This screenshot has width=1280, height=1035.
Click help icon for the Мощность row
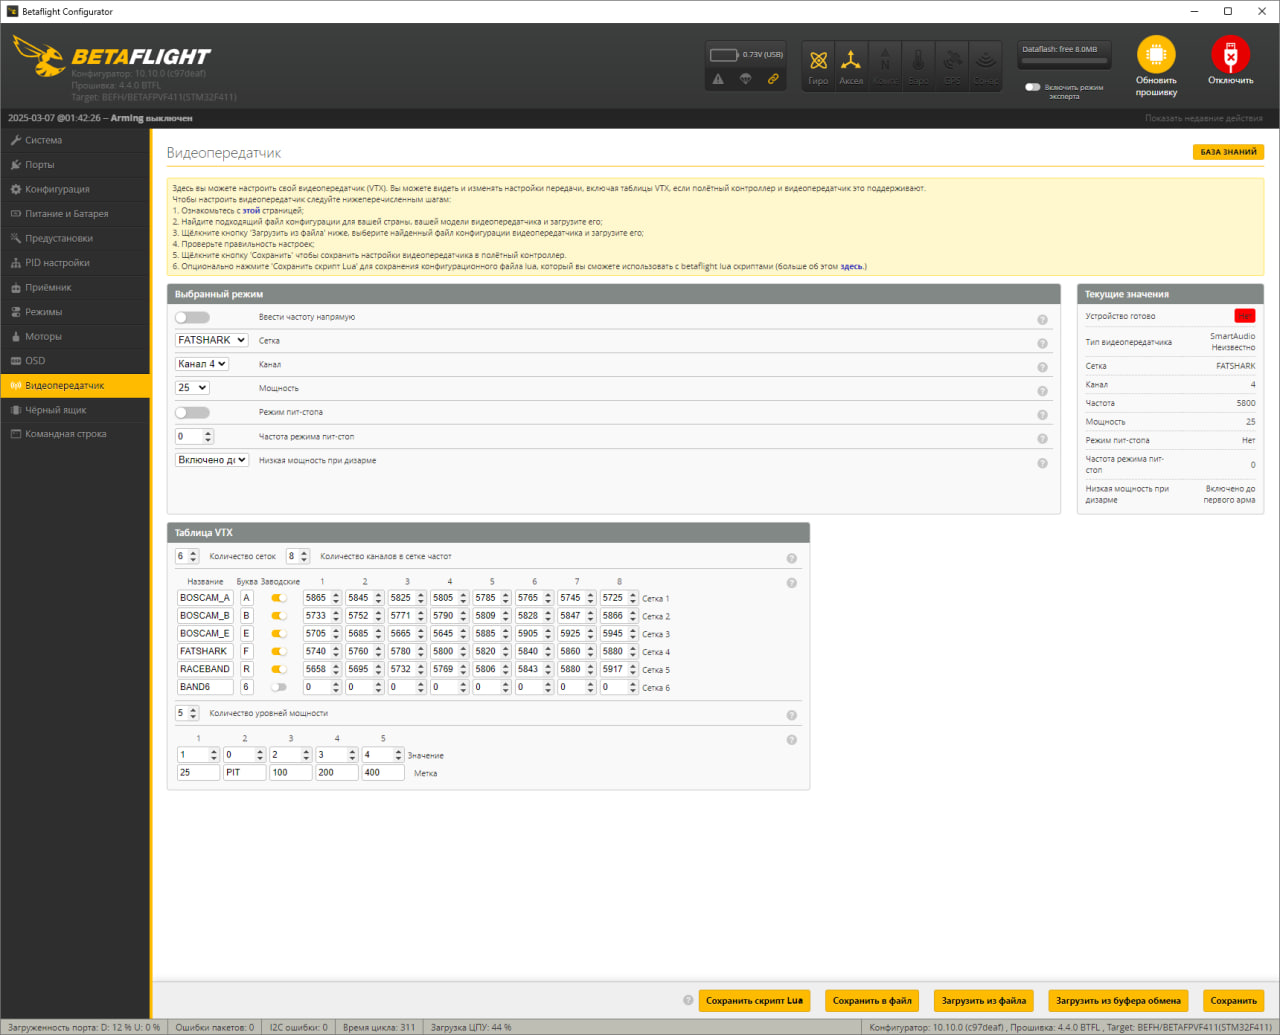(1042, 392)
